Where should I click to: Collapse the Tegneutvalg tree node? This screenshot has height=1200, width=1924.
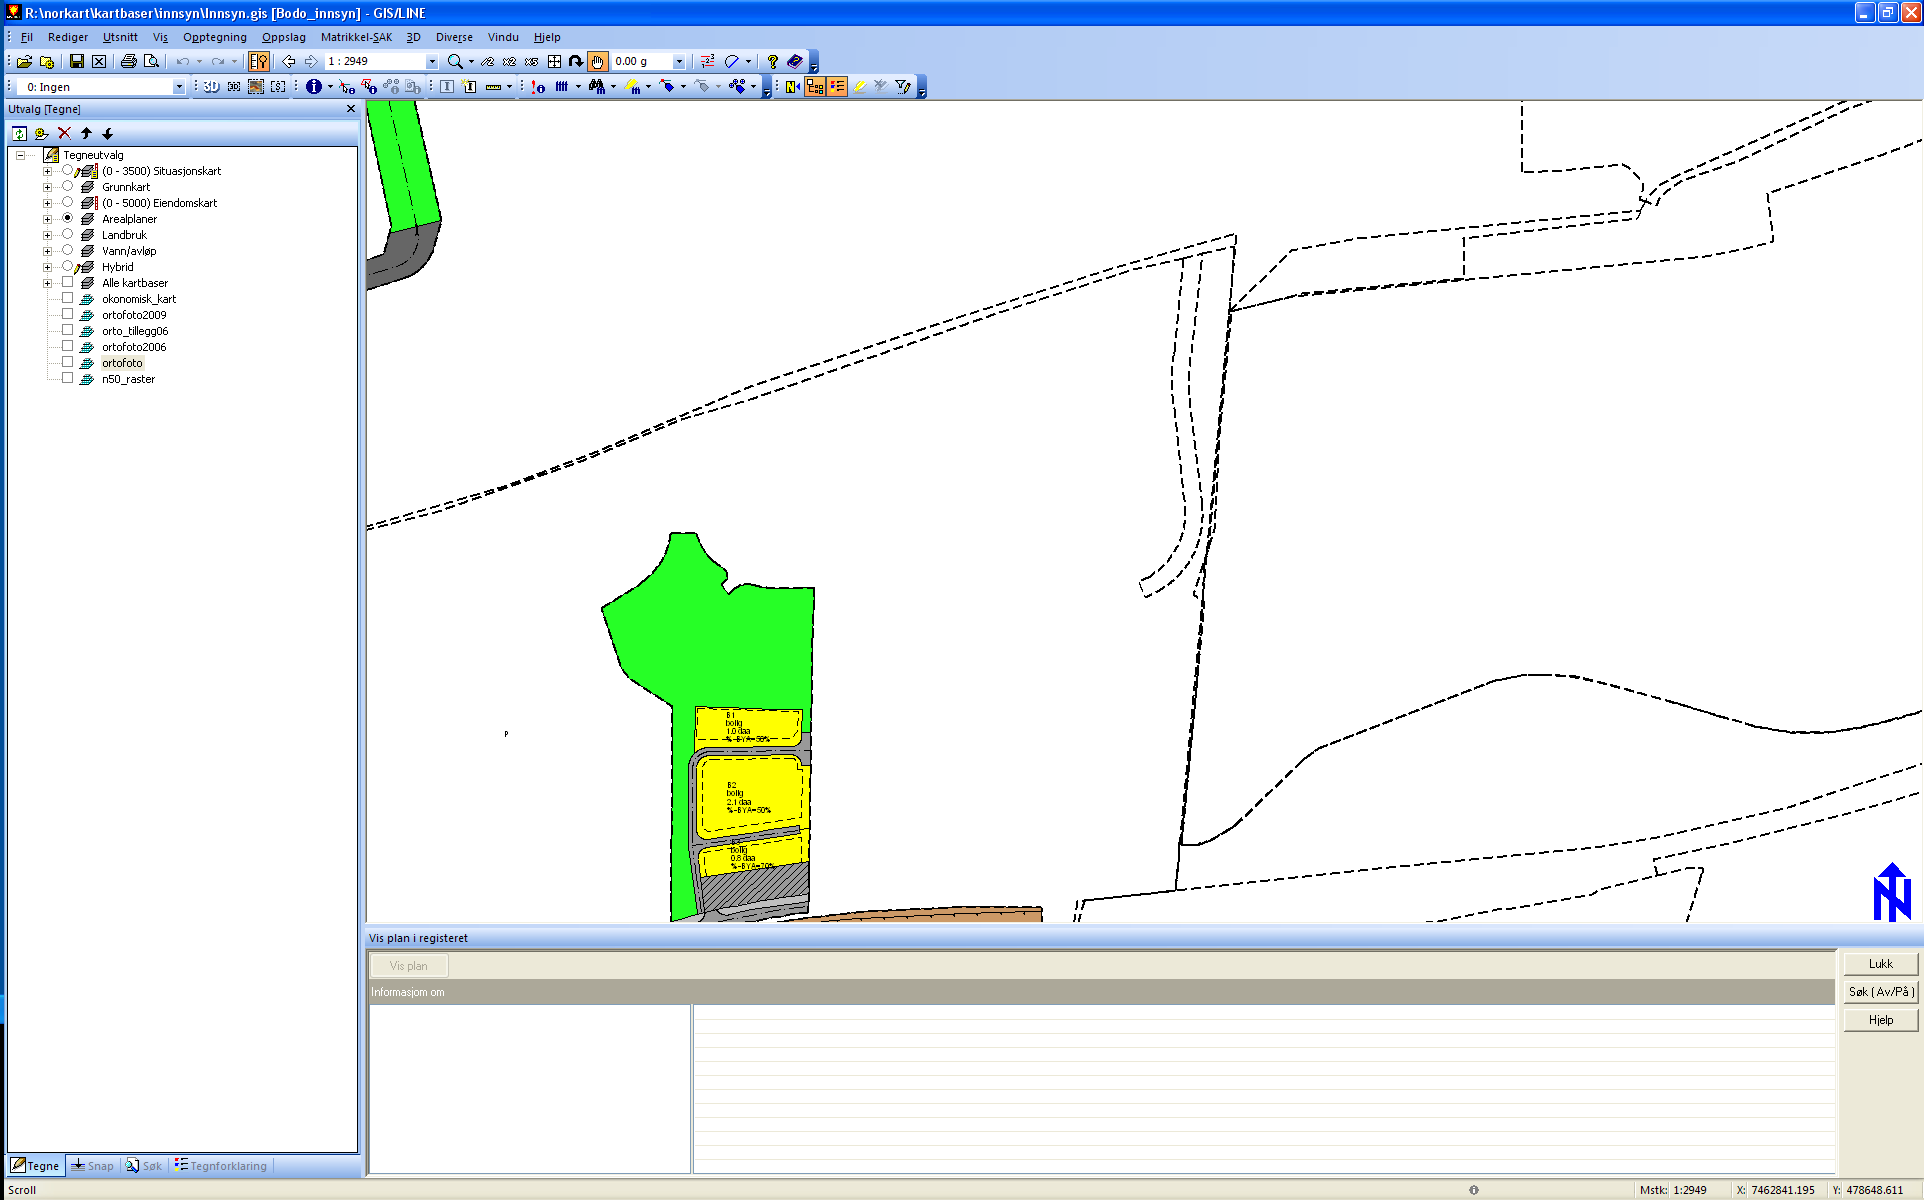[20, 155]
